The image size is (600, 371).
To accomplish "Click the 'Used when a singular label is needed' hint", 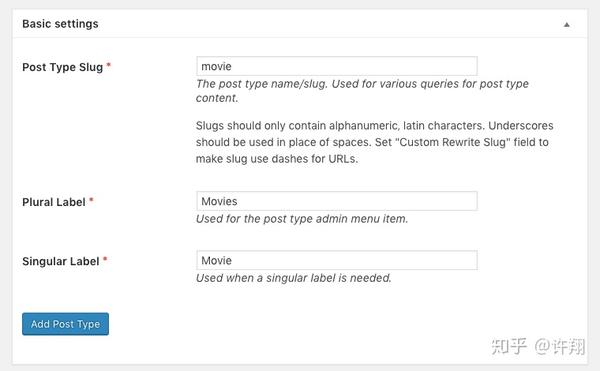I will tap(293, 278).
